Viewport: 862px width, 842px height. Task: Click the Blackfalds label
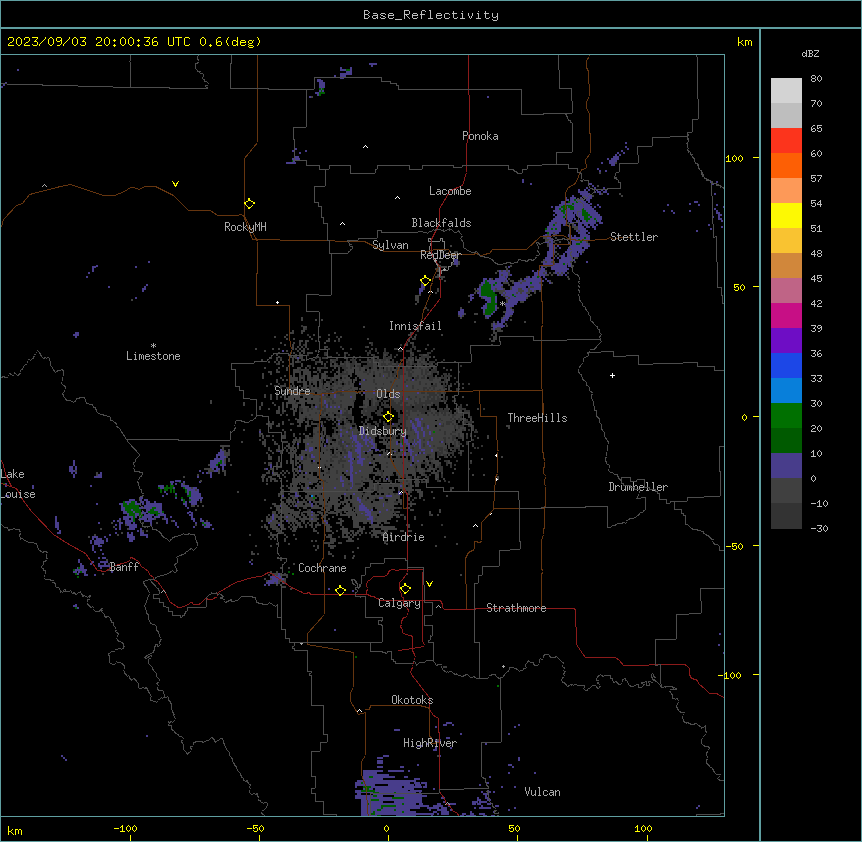pos(441,223)
